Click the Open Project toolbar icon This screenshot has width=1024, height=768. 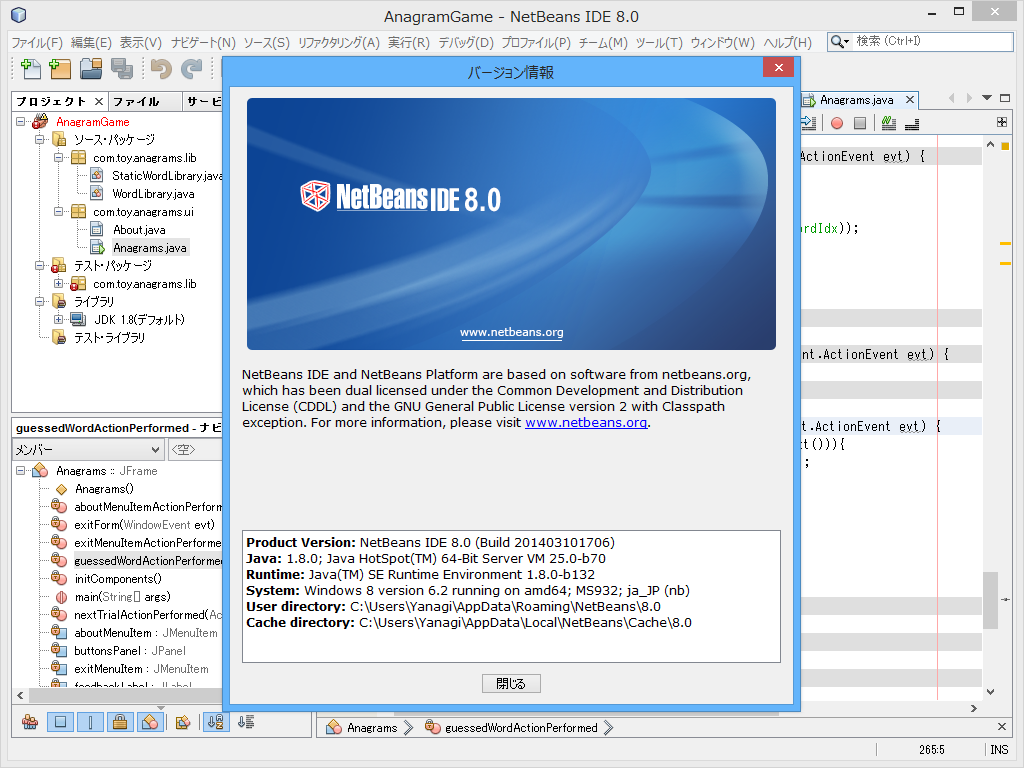pos(92,70)
